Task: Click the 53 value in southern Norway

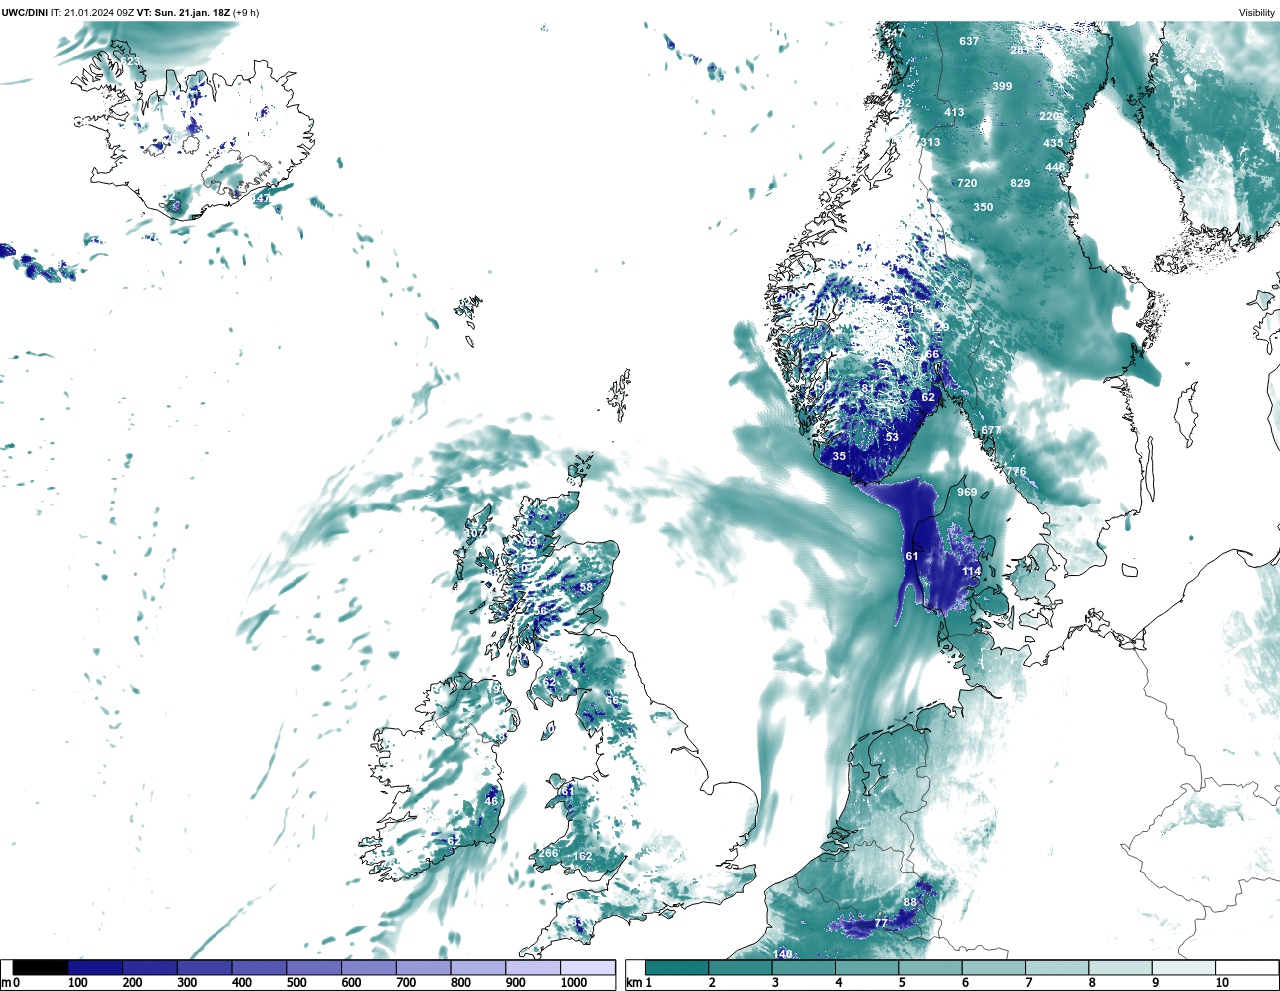Action: tap(892, 437)
